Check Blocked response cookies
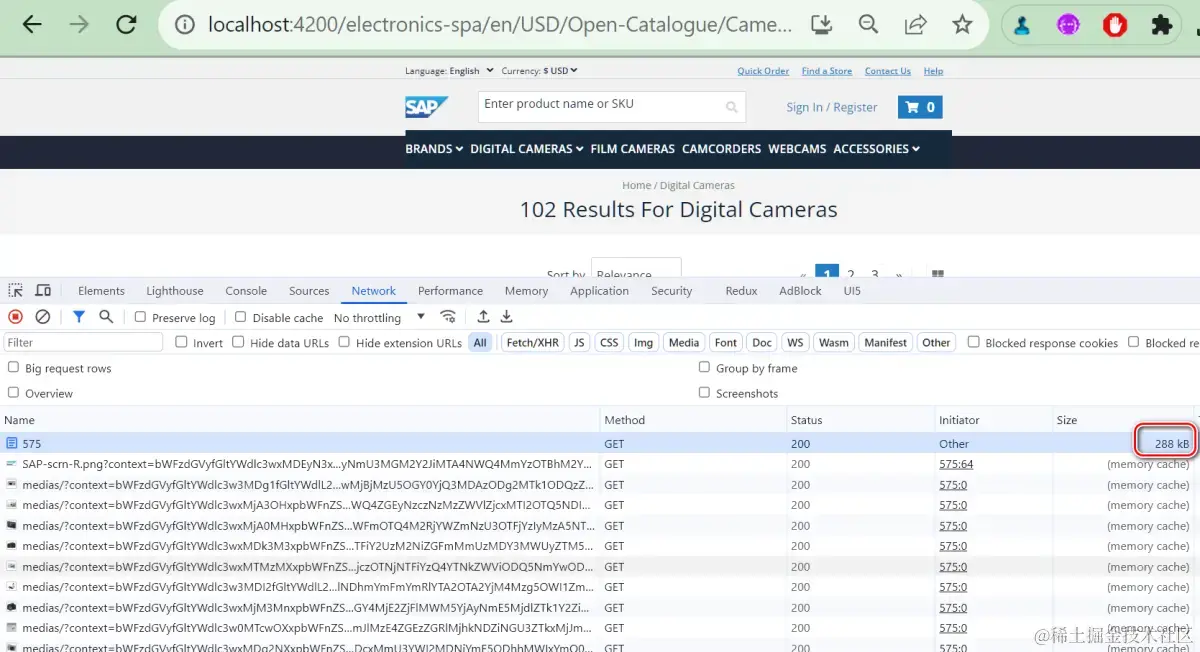The width and height of the screenshot is (1200, 652). pos(974,342)
